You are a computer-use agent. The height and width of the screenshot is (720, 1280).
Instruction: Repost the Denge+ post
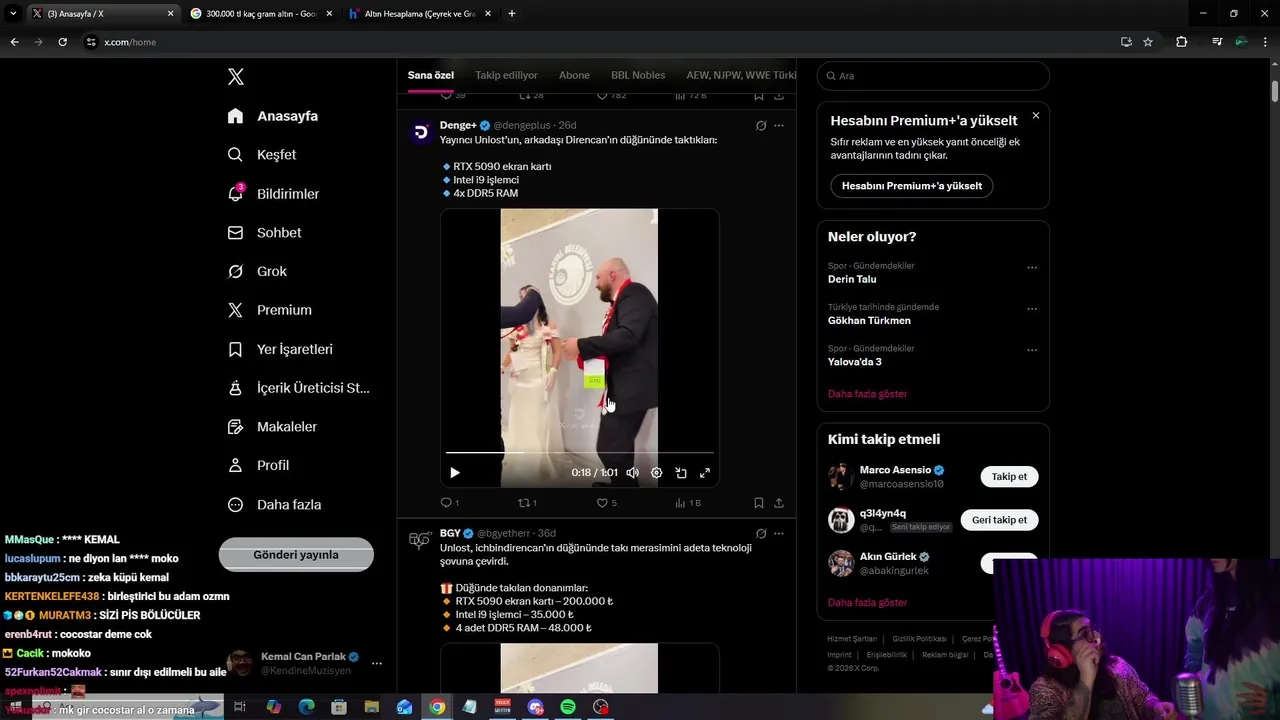pyautogui.click(x=523, y=503)
